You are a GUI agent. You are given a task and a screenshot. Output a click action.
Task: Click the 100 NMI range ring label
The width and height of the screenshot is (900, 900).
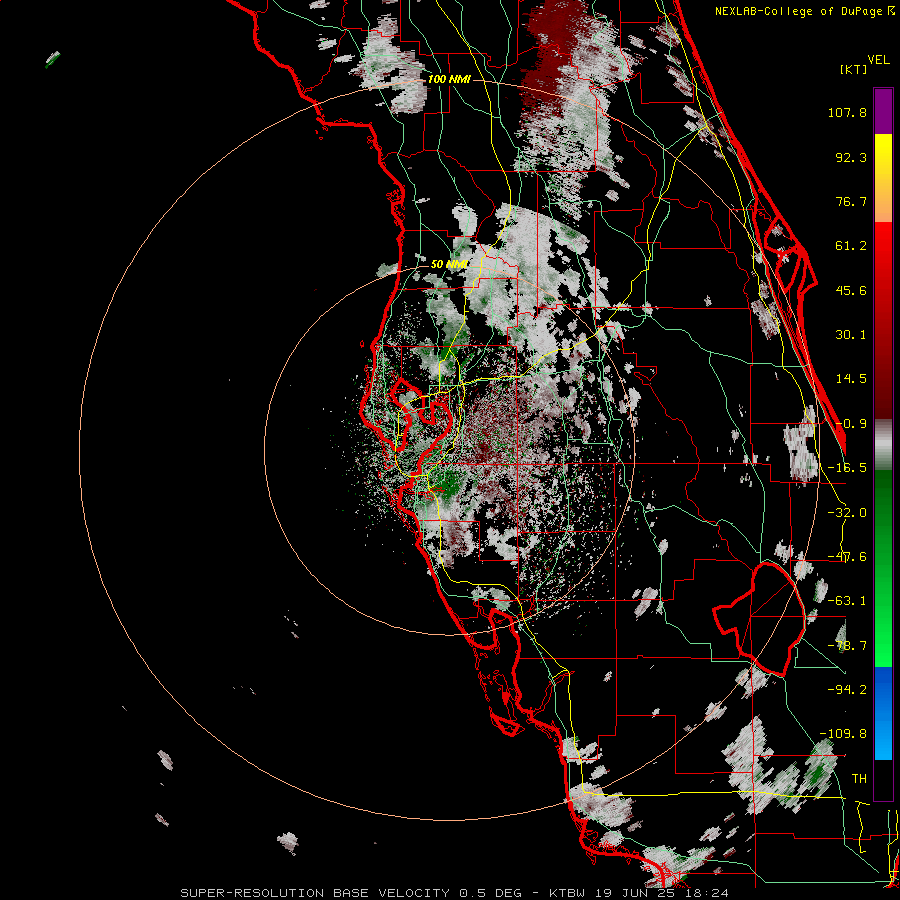[449, 79]
